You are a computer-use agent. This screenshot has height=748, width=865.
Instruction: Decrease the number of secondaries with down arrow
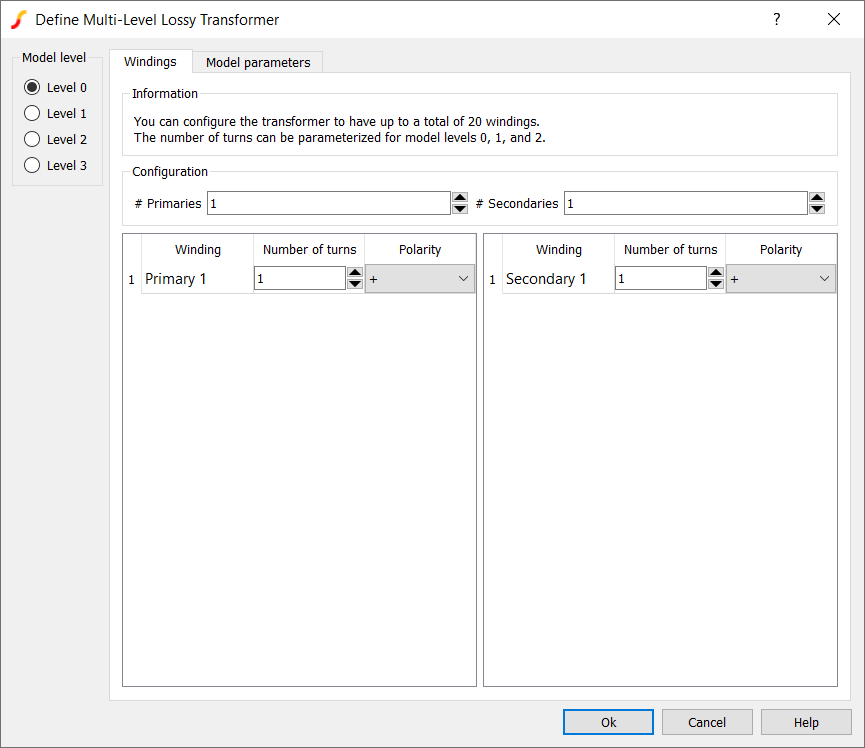pos(816,209)
